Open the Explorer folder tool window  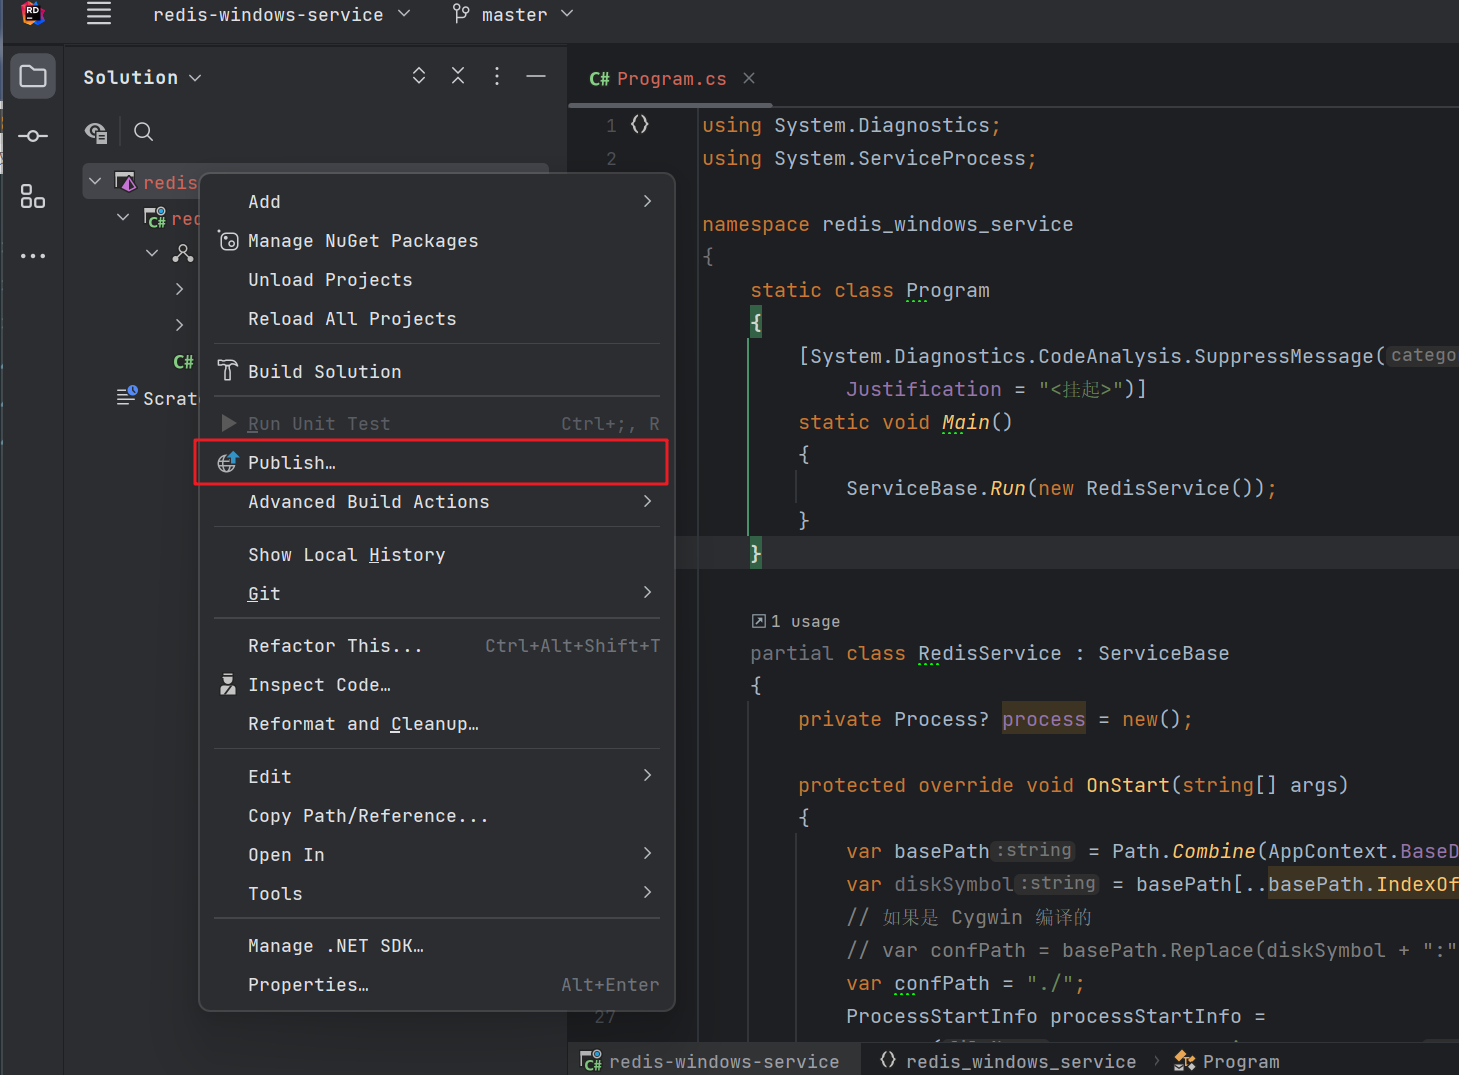click(x=33, y=77)
